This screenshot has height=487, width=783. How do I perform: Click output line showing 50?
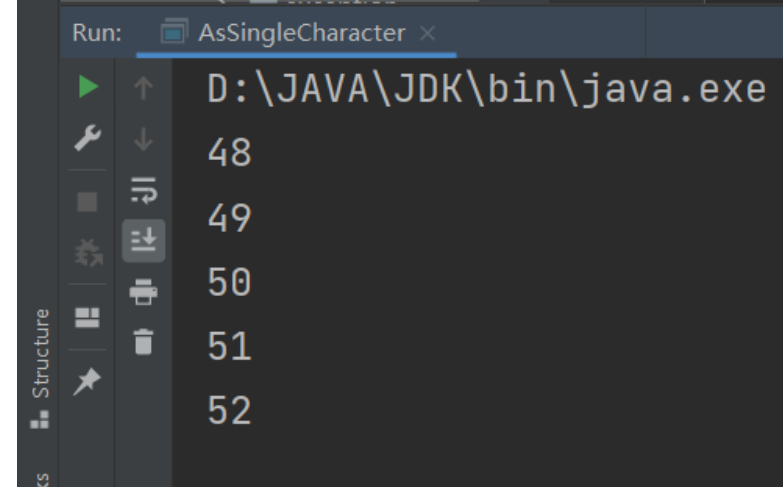coord(230,283)
